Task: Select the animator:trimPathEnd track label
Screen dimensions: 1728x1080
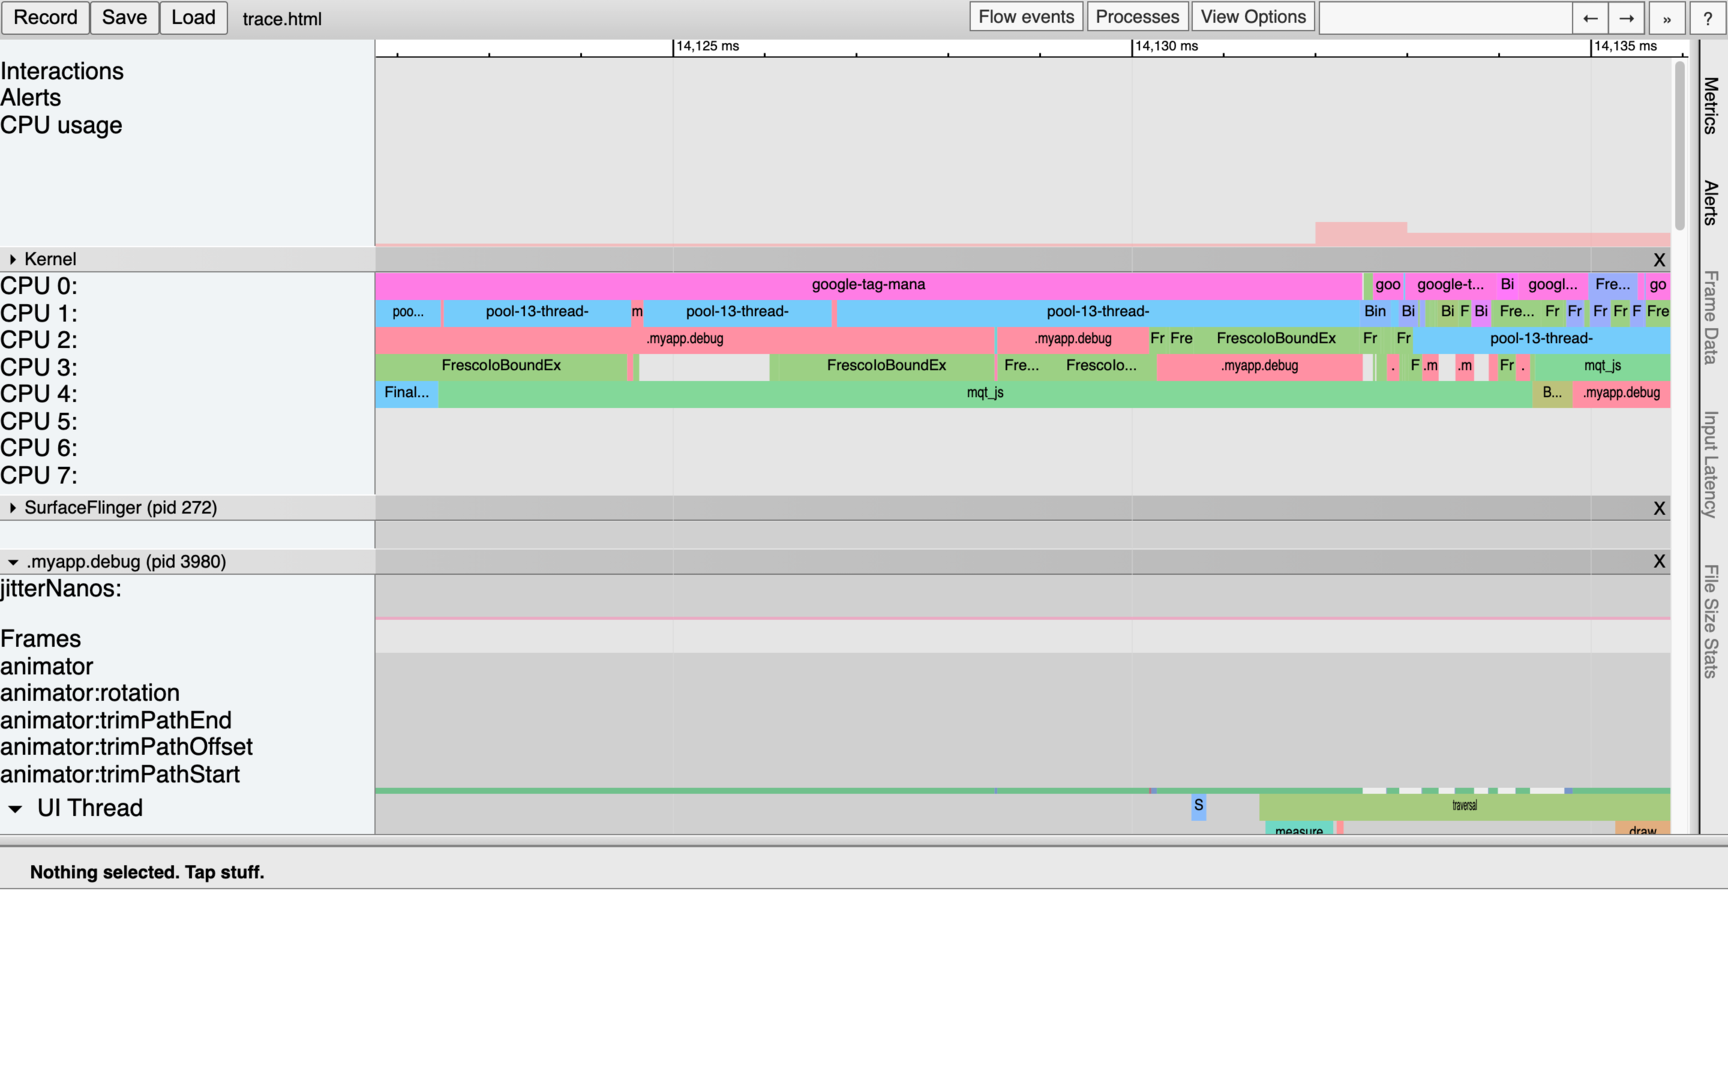Action: (x=116, y=720)
